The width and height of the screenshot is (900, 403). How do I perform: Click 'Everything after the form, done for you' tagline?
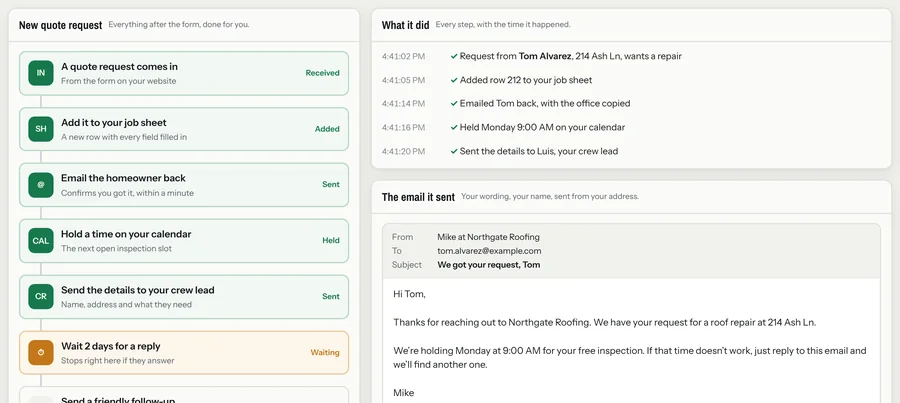click(x=179, y=25)
